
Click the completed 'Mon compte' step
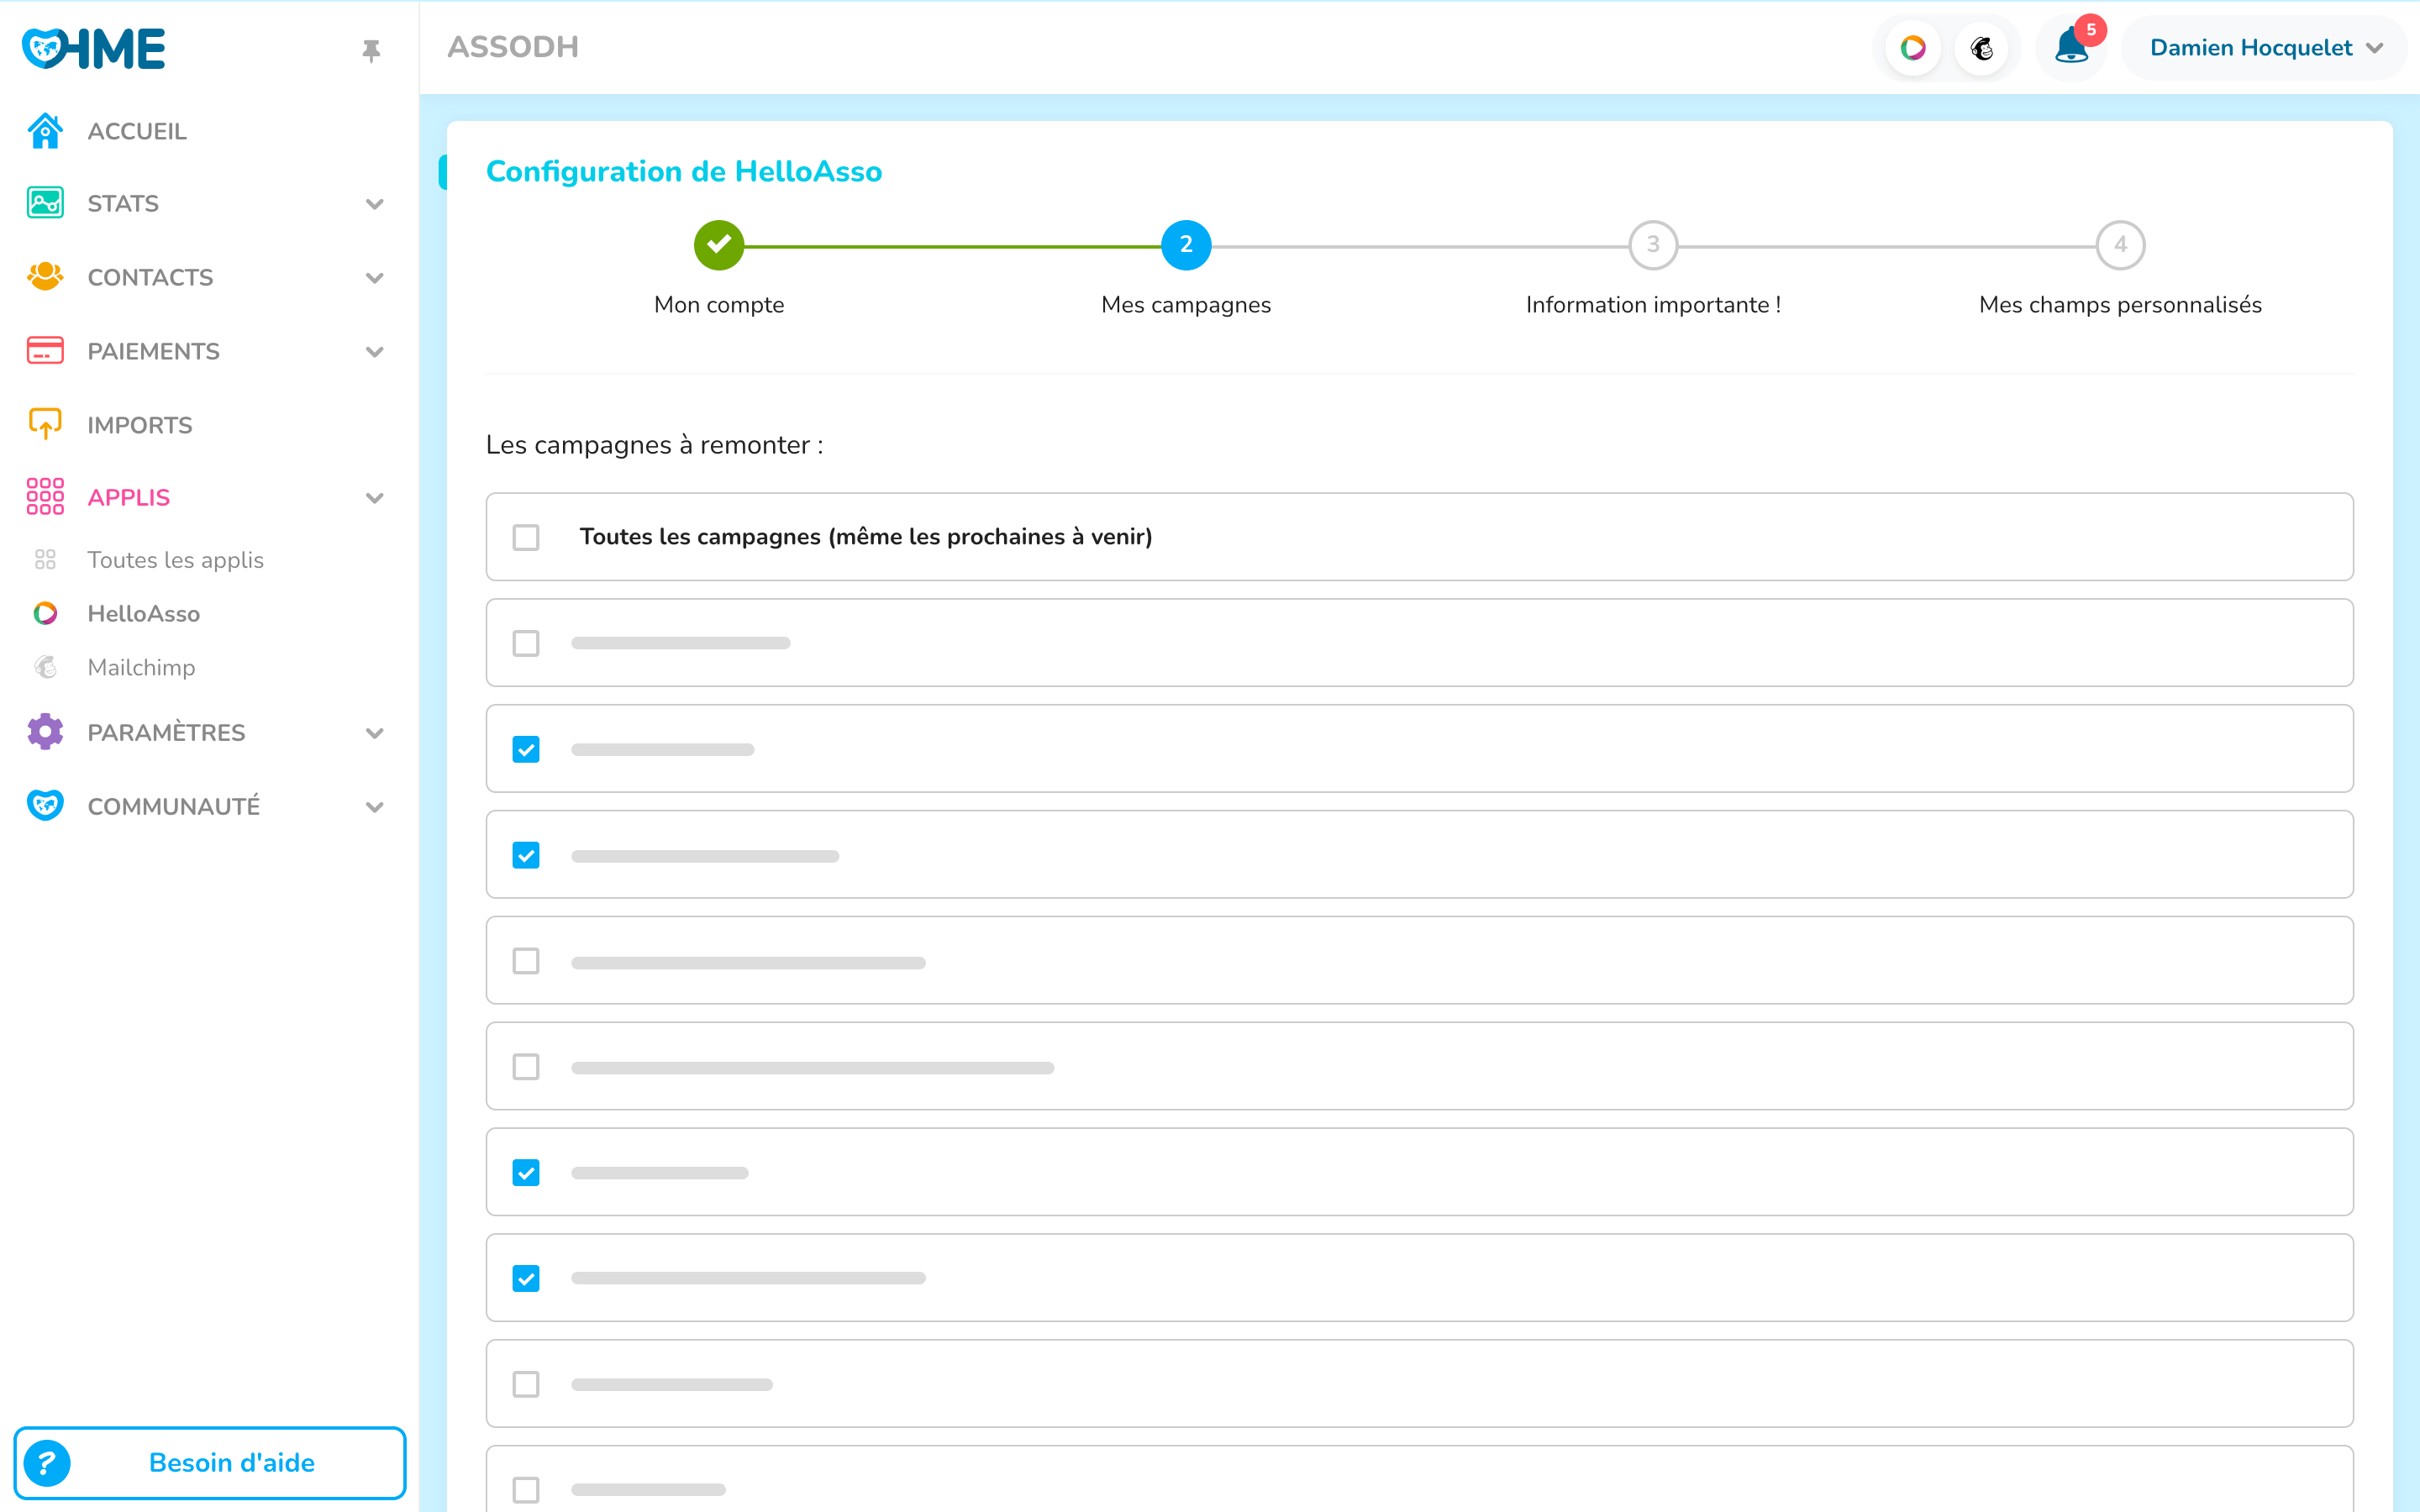[719, 245]
